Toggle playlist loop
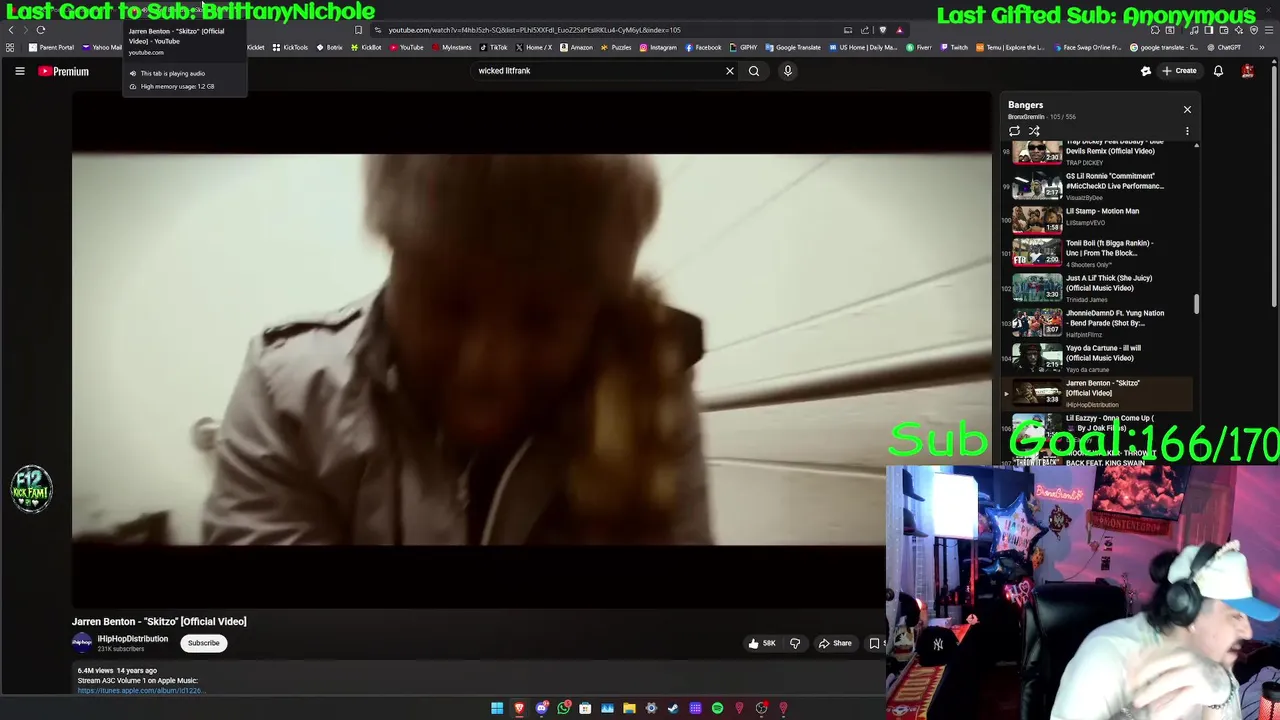Screen dimensions: 1280x720 point(1014,131)
